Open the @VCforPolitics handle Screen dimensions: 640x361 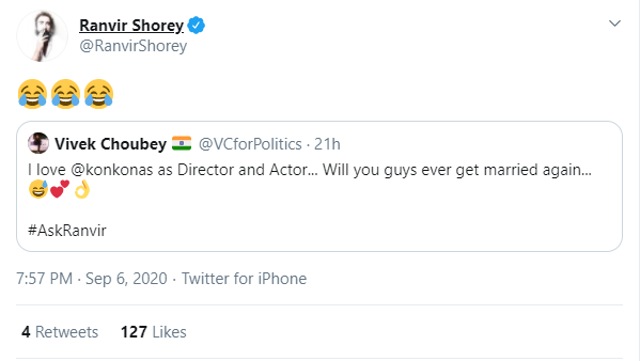coord(250,144)
